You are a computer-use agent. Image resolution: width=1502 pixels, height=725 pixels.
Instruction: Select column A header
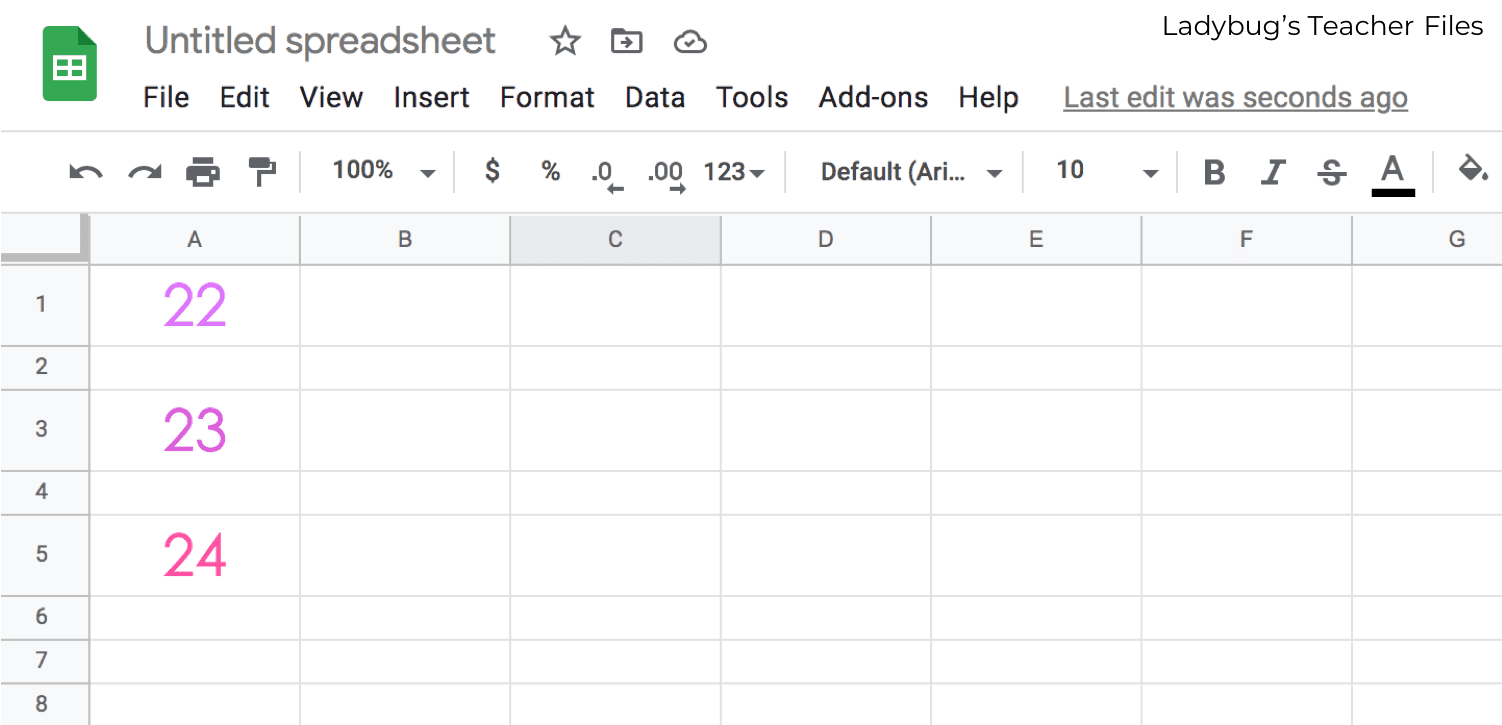[x=195, y=239]
